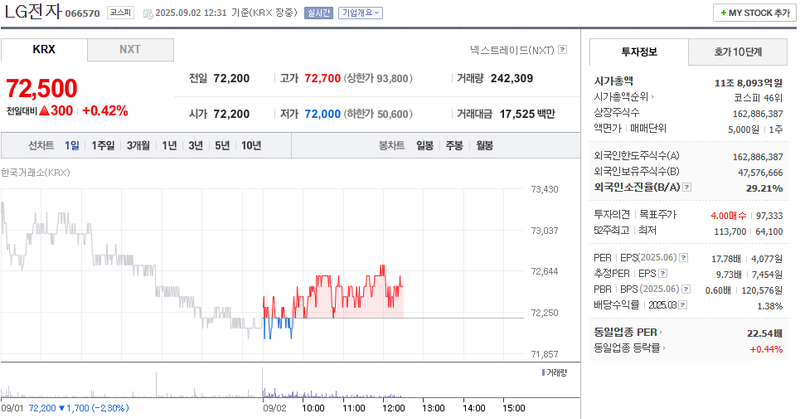Click the 하한가 50,600 text
Screen dimensions: 800x419
pyautogui.click(x=378, y=114)
